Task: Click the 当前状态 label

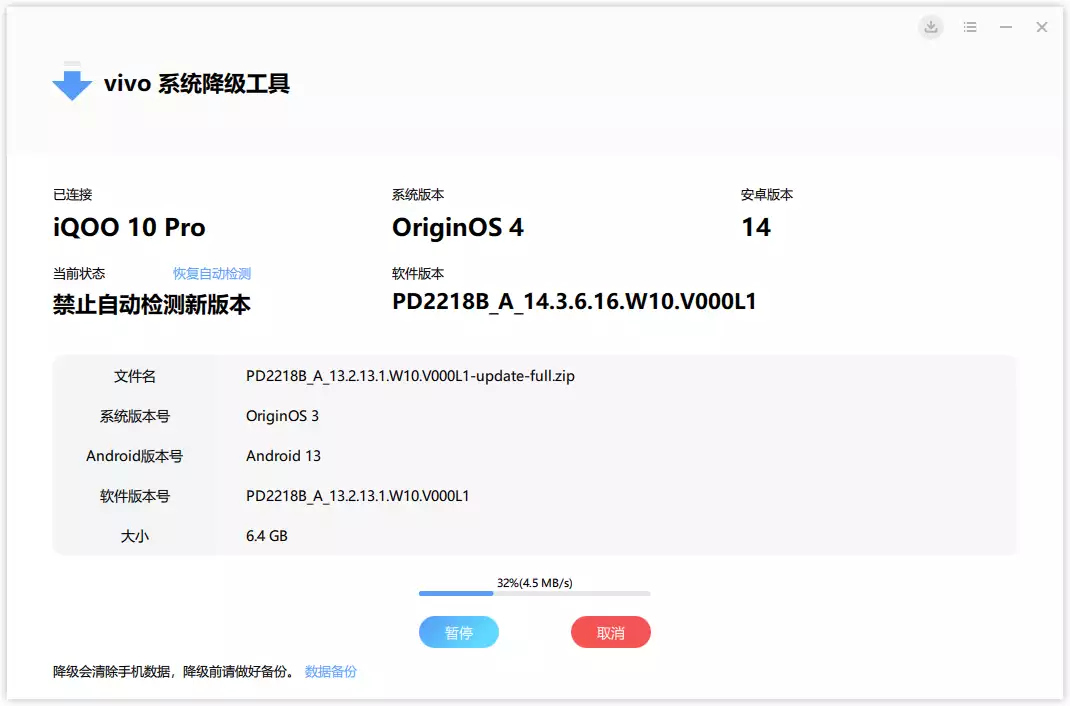Action: point(79,274)
